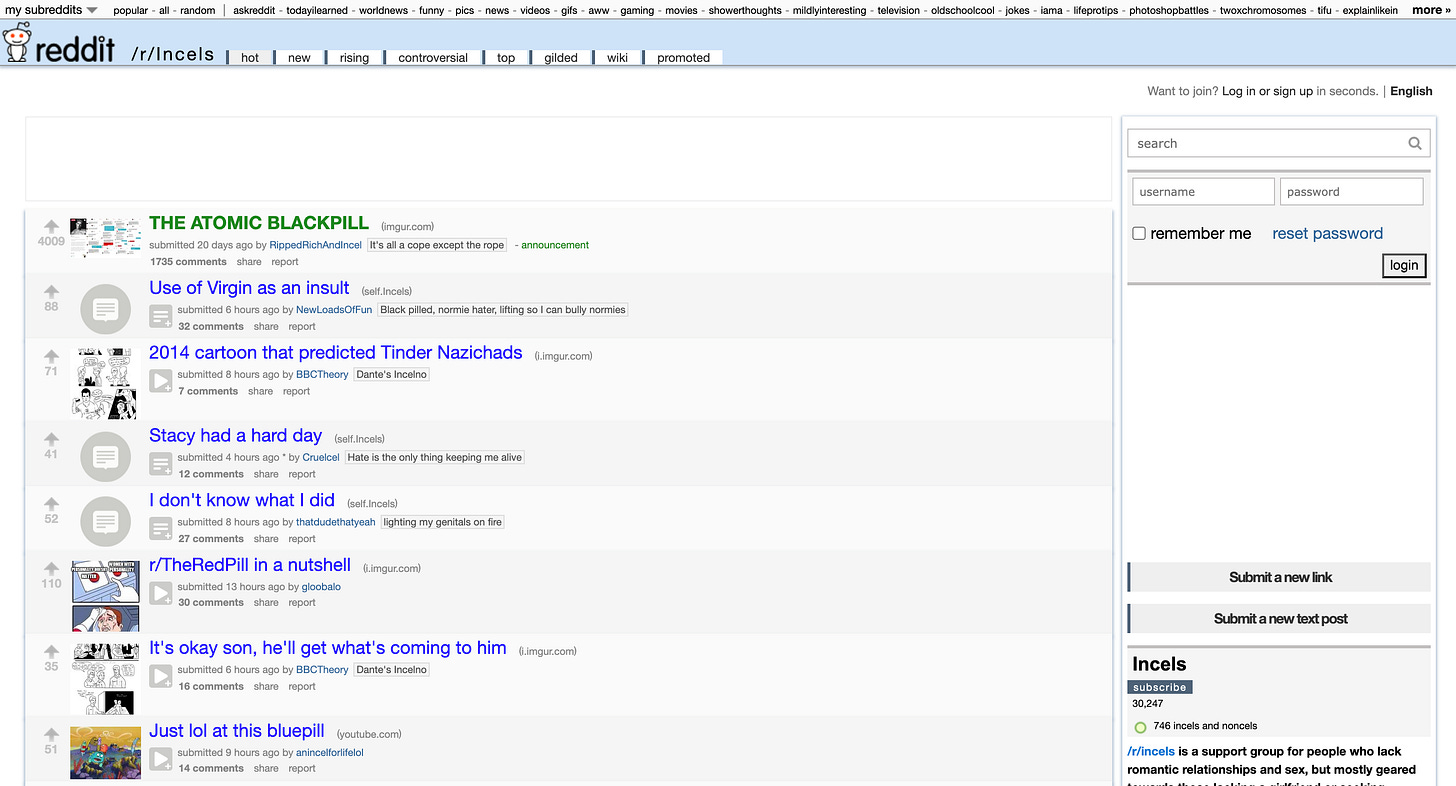Open user 'RippedRichAndIncel' profile

coord(315,245)
